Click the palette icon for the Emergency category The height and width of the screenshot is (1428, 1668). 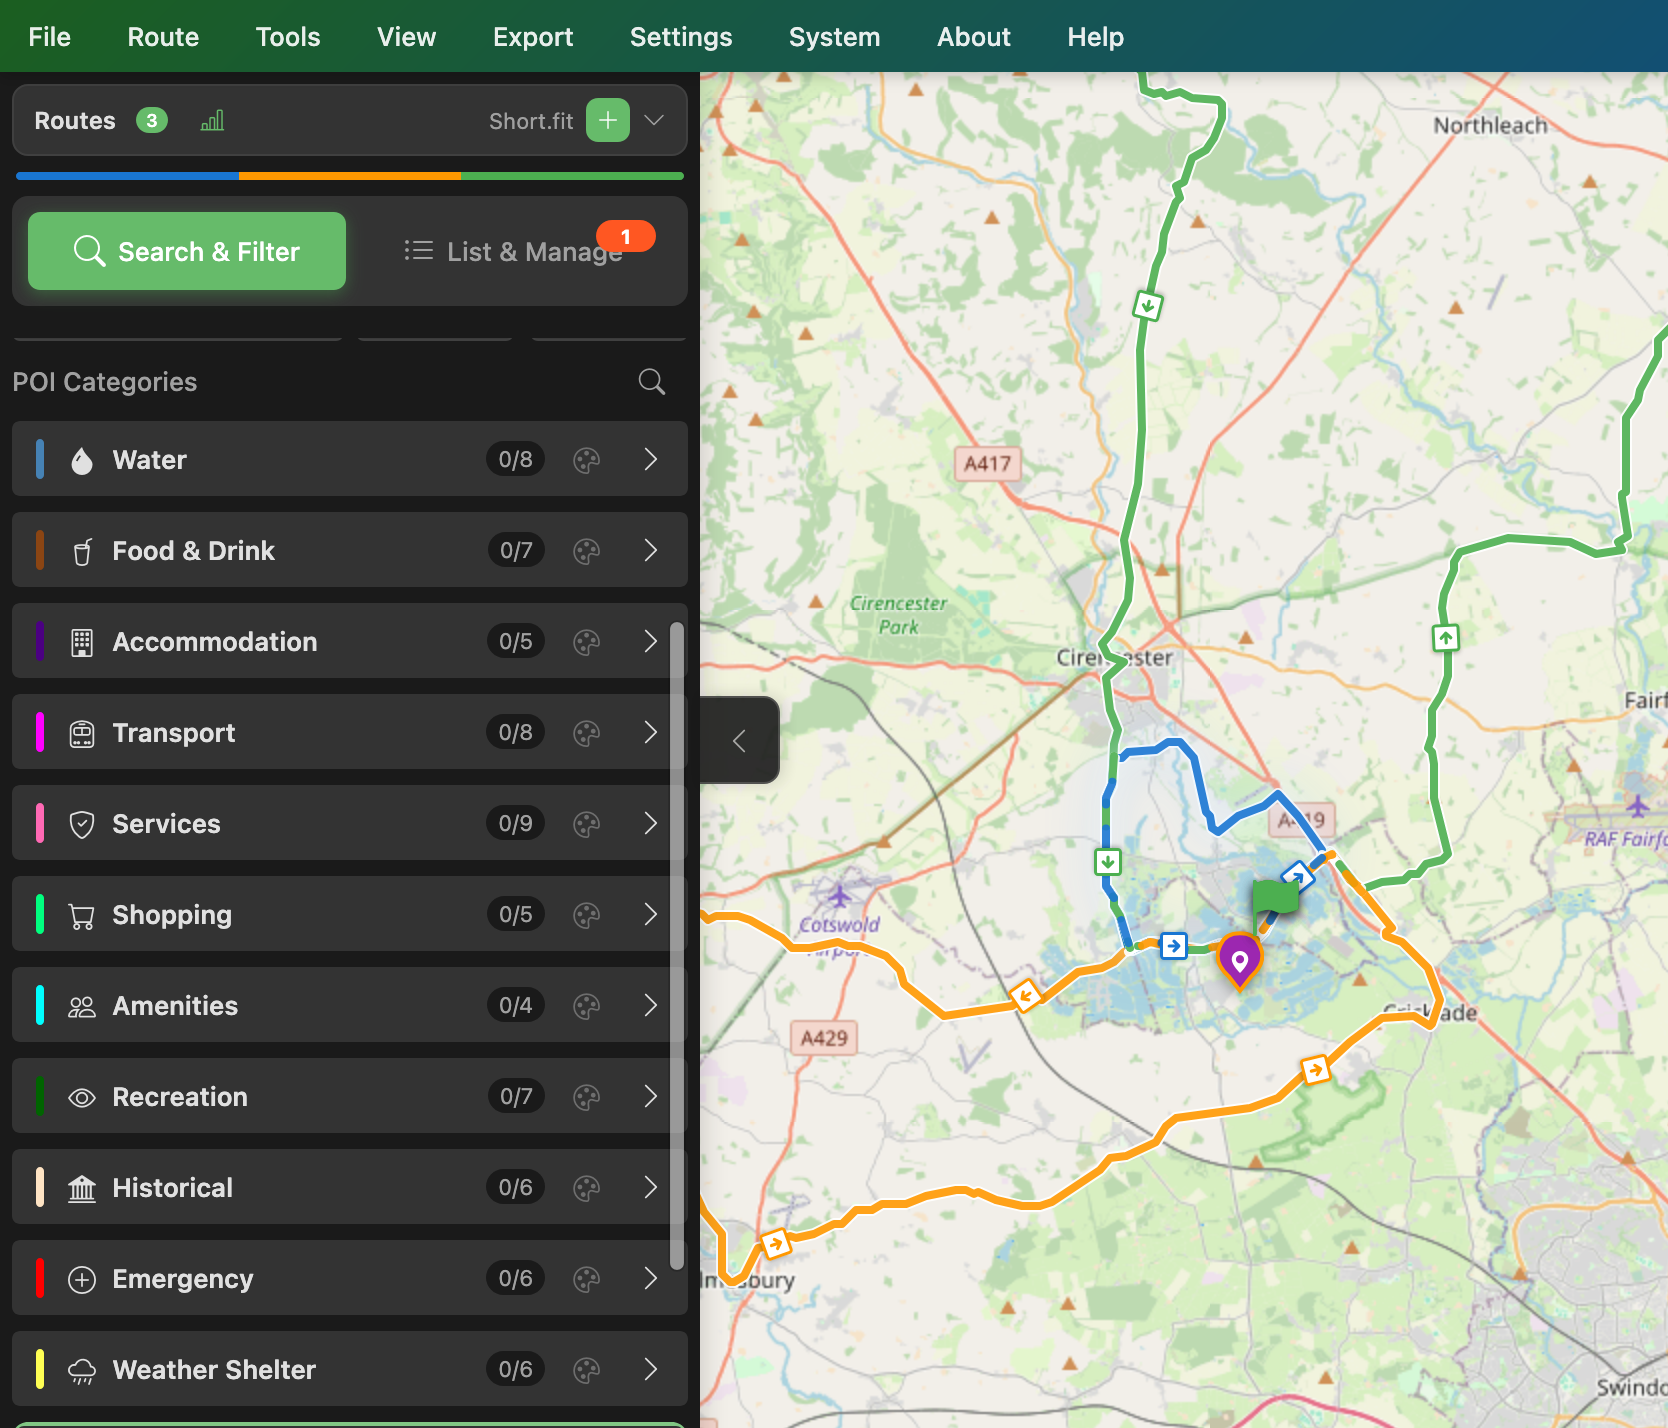(586, 1279)
